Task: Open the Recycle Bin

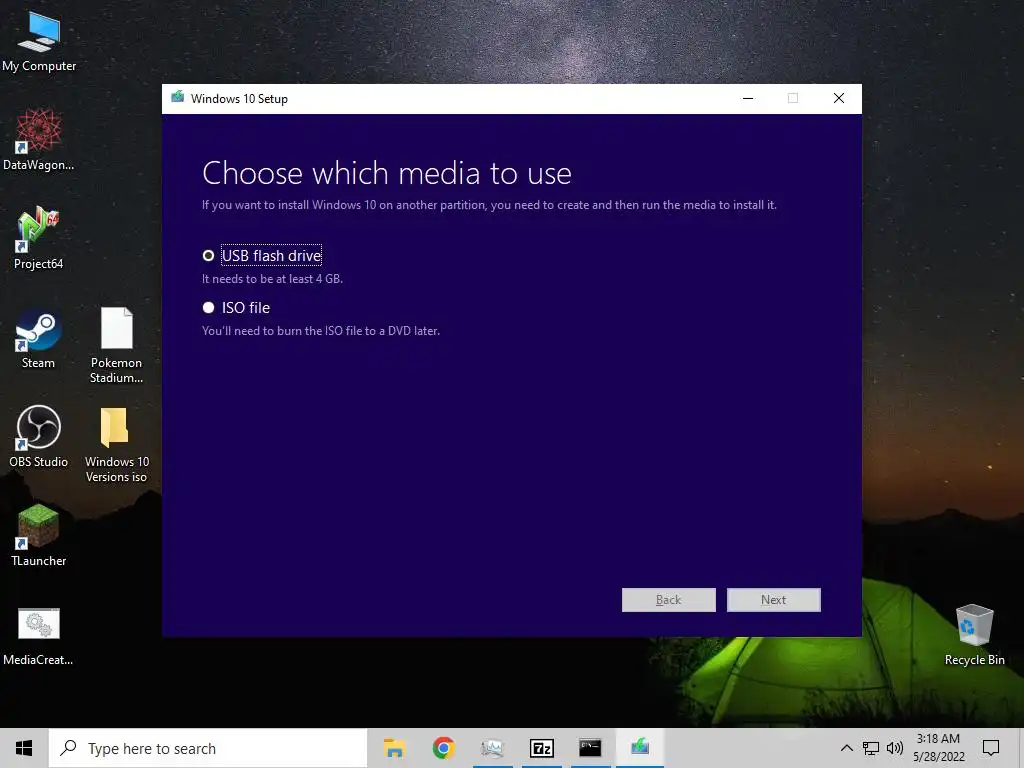Action: 974,635
